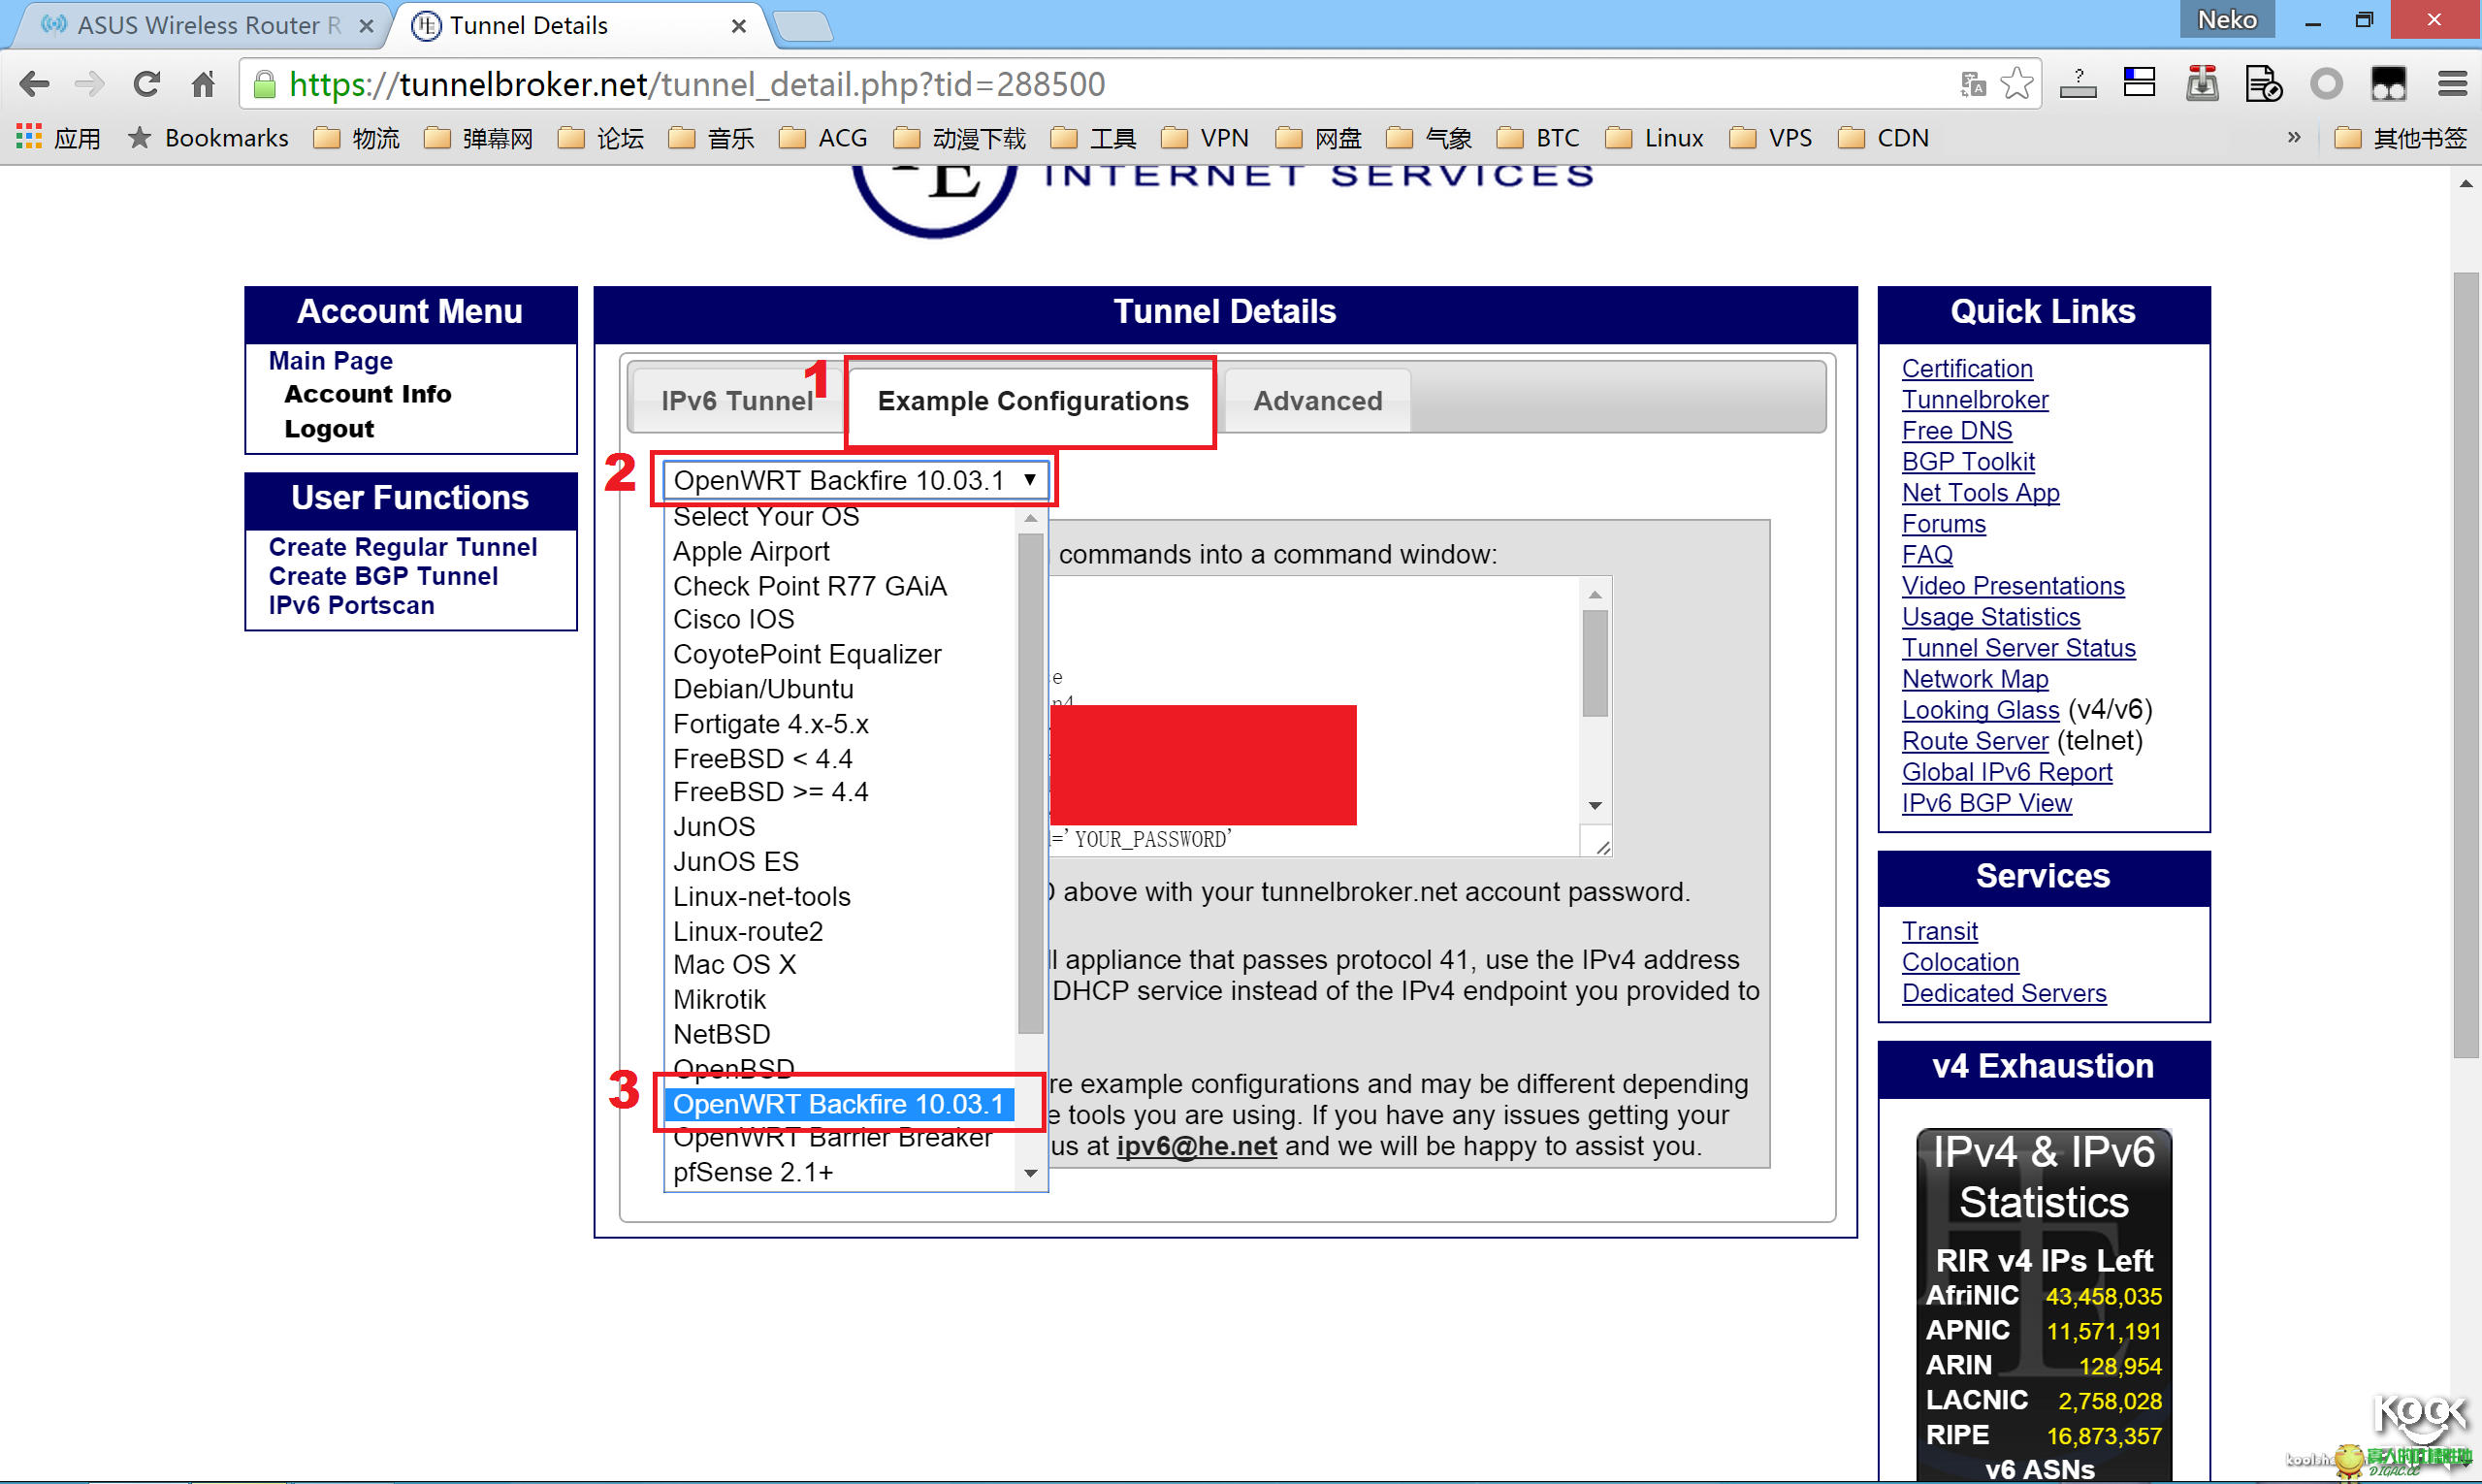Screen dimensions: 2482x1484
Task: Show hidden bookmarks with the chevron
Action: (x=2293, y=137)
